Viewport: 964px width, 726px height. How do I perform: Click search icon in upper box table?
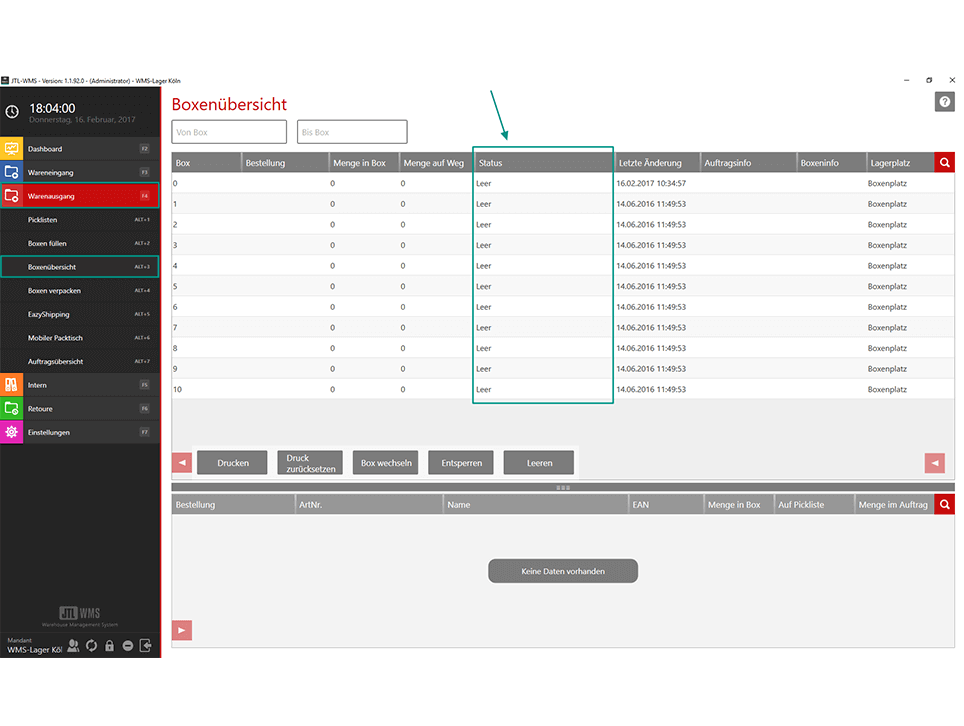[944, 163]
